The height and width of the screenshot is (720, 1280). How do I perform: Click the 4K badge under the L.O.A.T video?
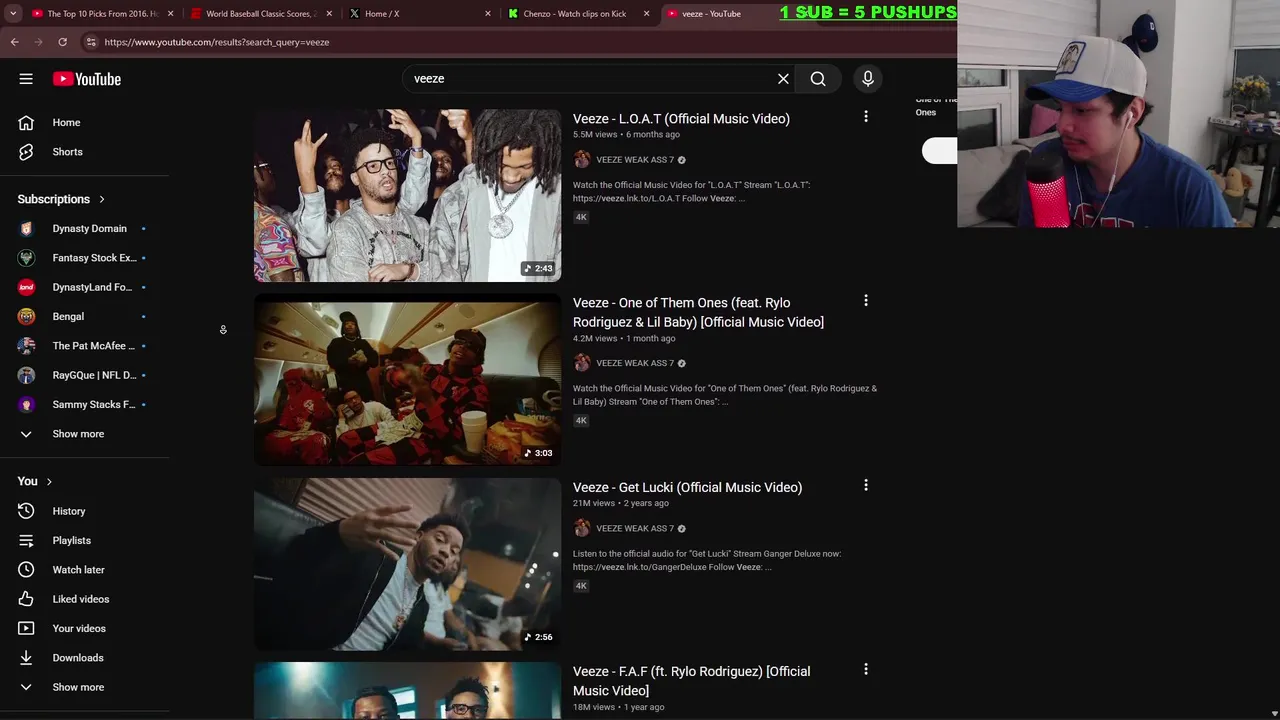[581, 217]
